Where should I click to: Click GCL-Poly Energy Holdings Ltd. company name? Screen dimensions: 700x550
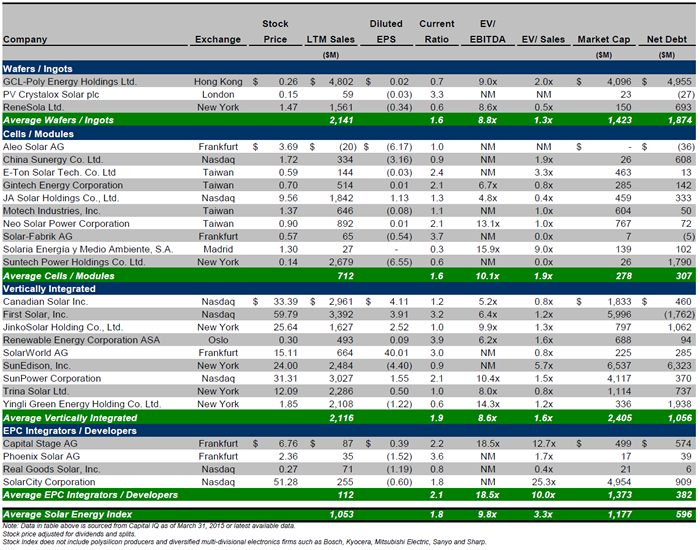click(x=70, y=82)
